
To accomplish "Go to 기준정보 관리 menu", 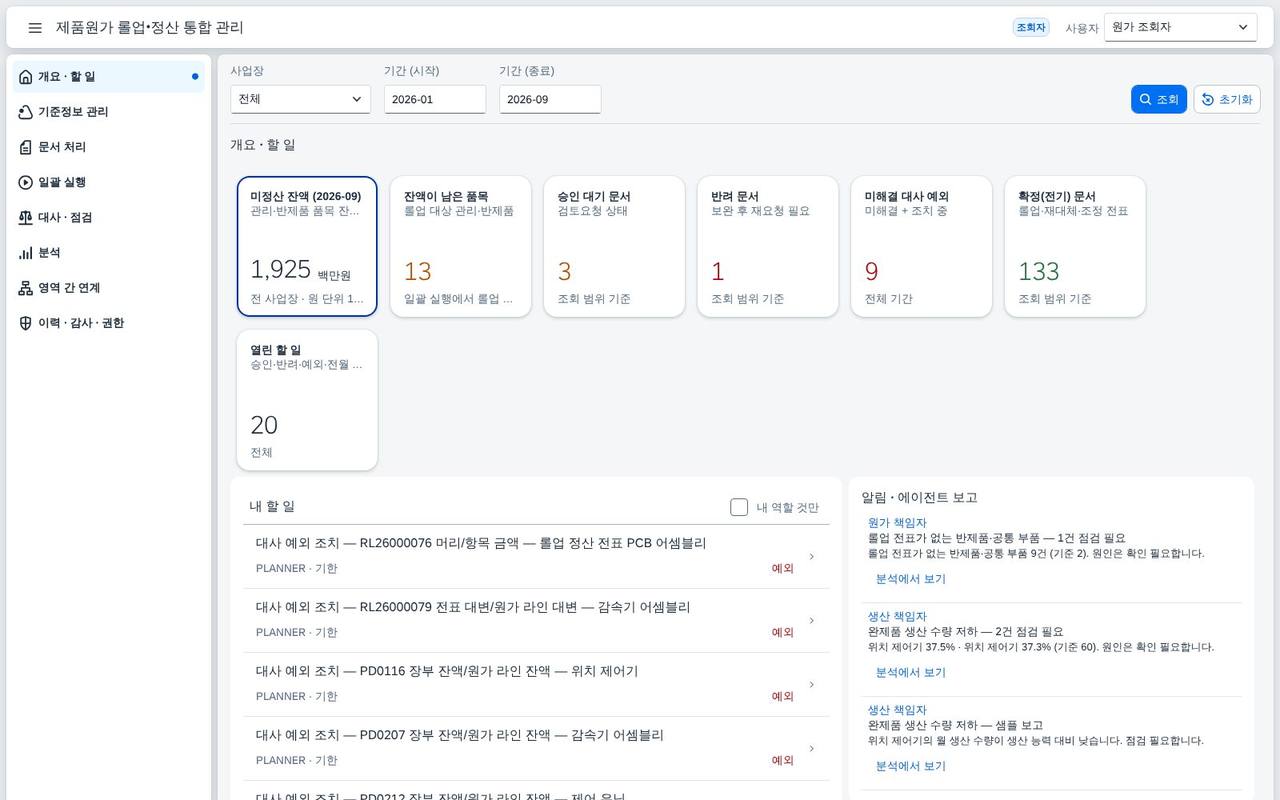I will 108,112.
